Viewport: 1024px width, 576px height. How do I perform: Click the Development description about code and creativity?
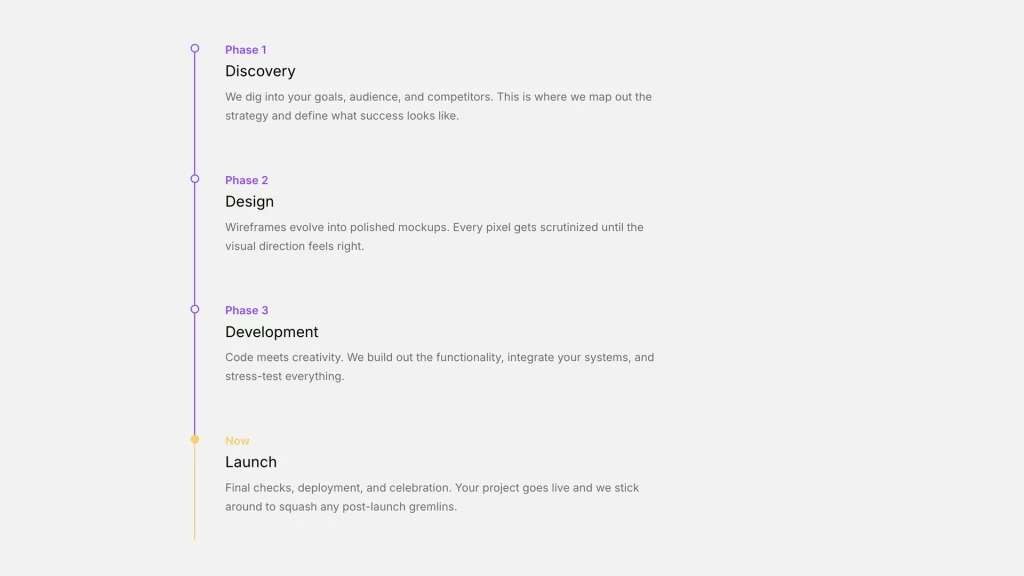tap(439, 366)
